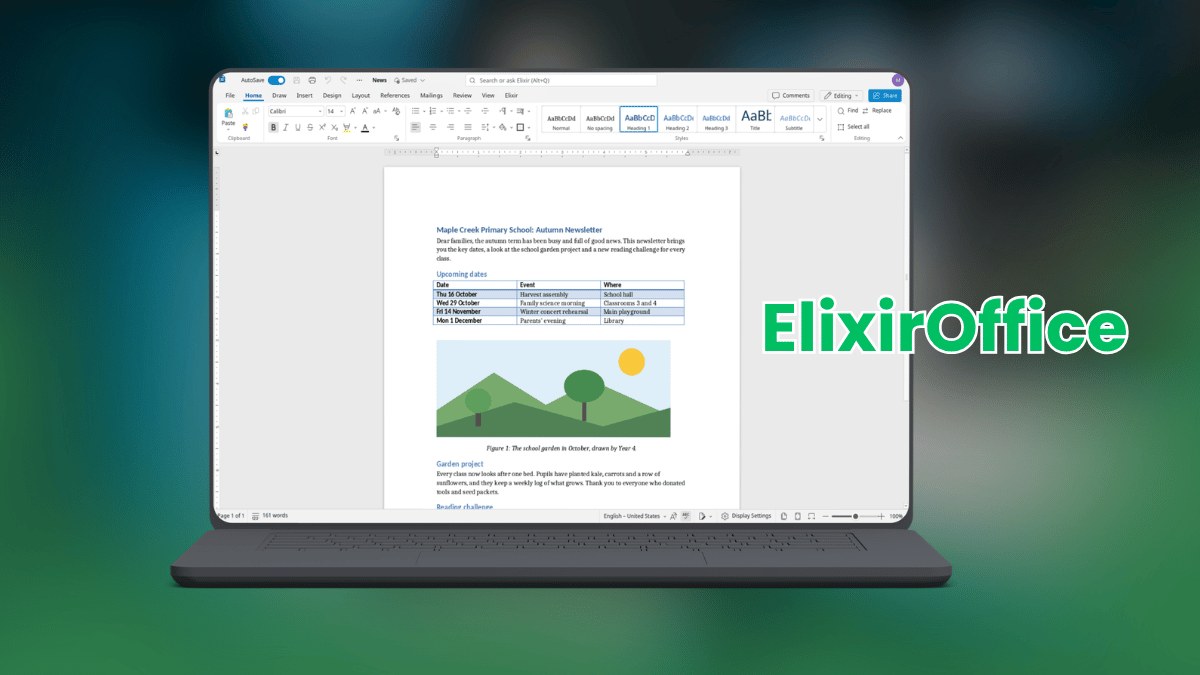Open the Saved status dropdown

pos(410,80)
